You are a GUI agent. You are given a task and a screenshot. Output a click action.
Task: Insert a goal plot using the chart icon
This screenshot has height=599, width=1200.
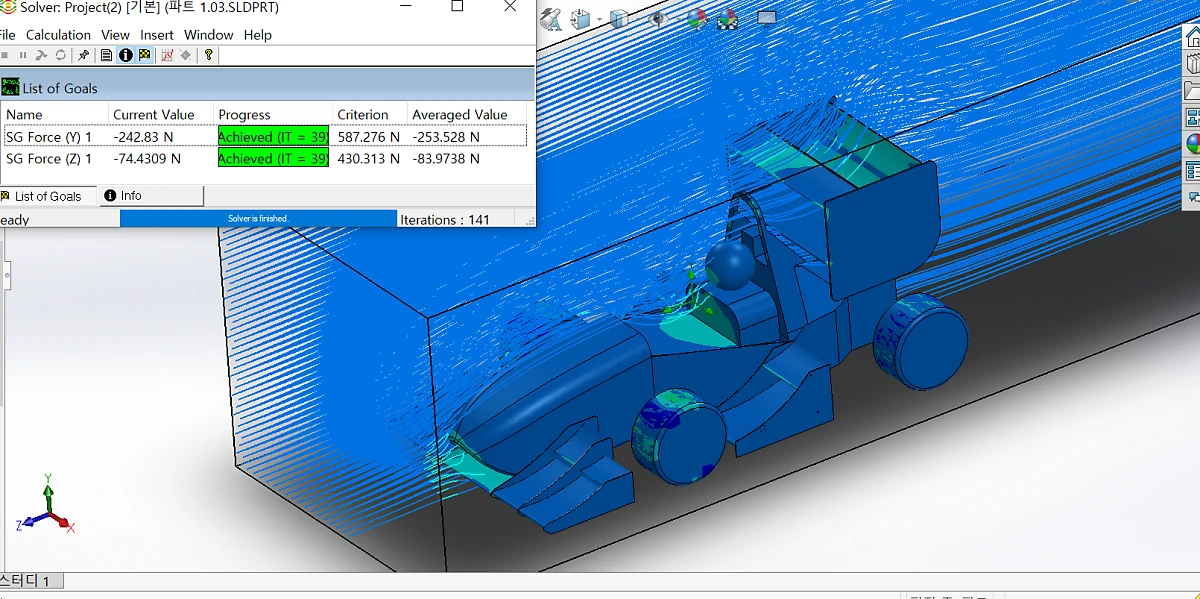[167, 55]
